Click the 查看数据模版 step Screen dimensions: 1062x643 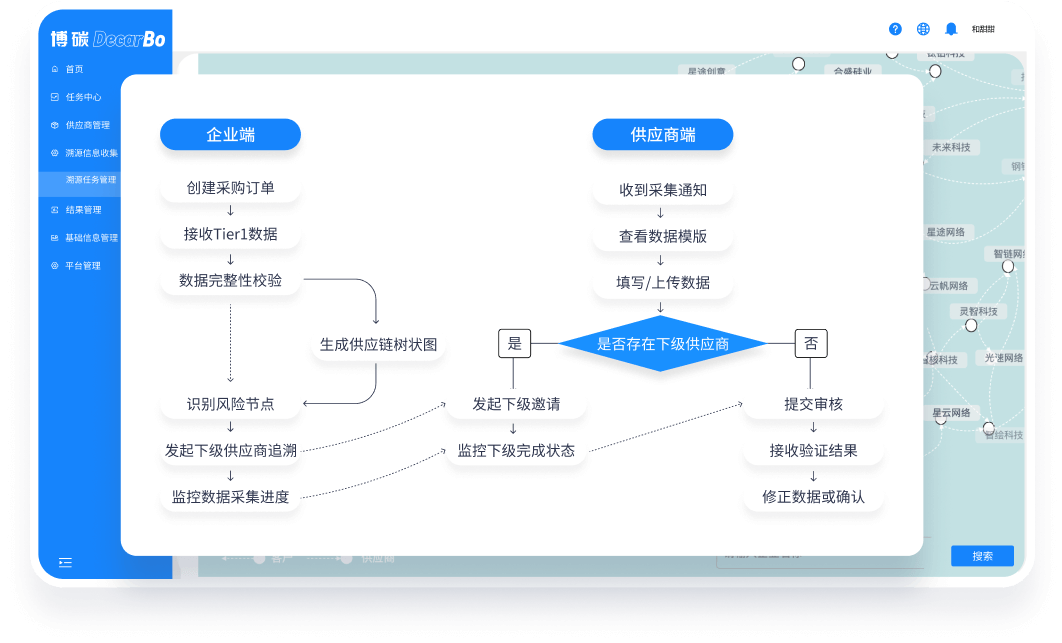(662, 236)
